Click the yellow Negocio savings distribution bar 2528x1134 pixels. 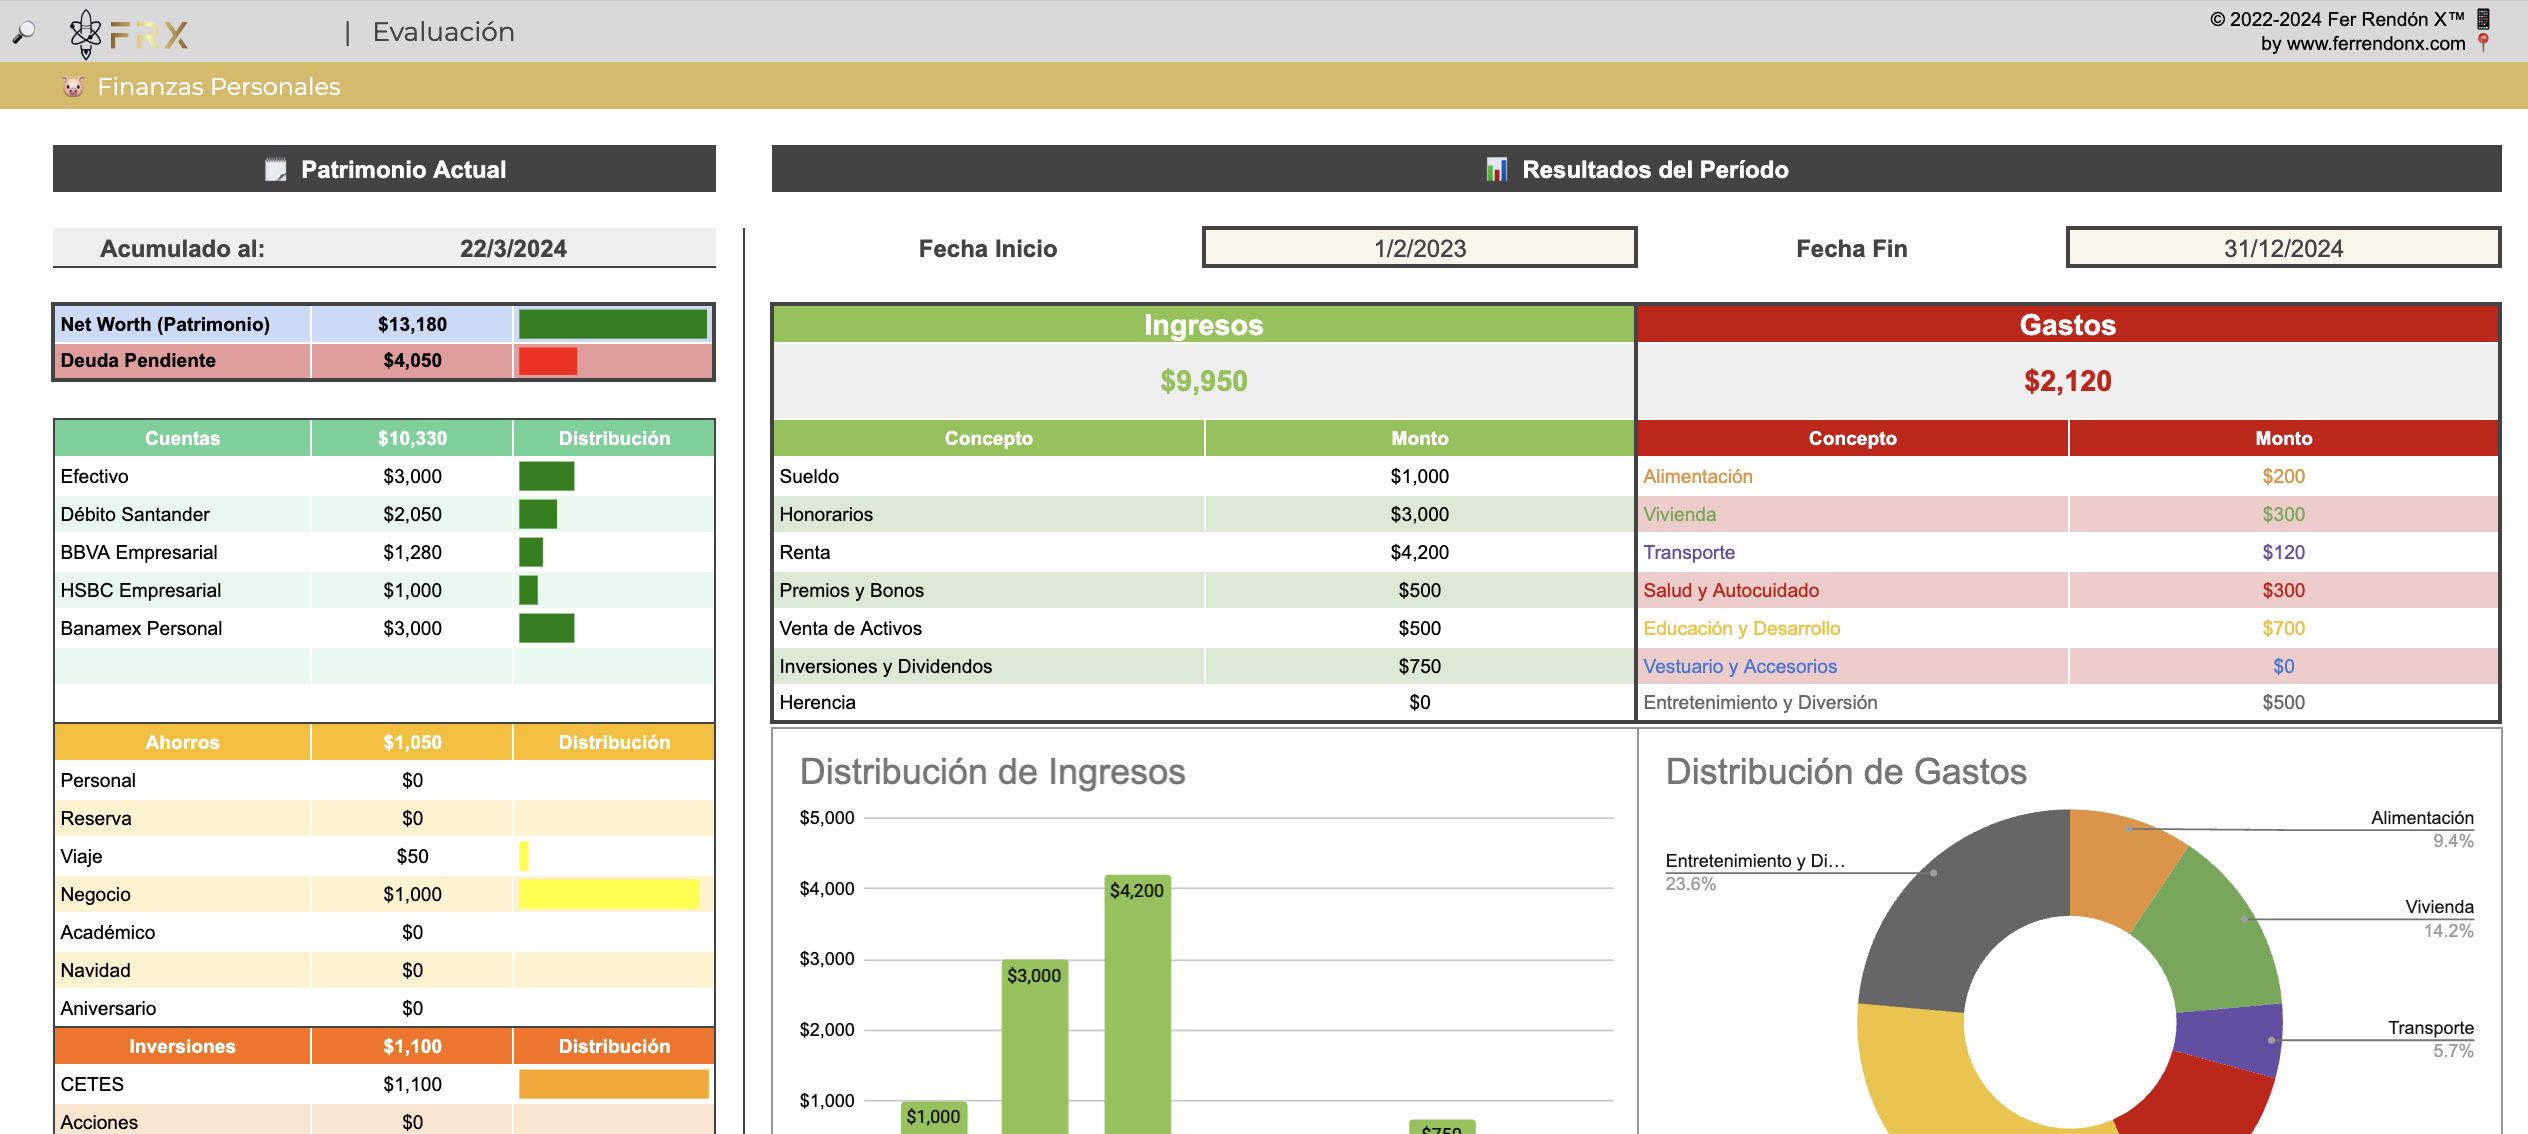[609, 894]
